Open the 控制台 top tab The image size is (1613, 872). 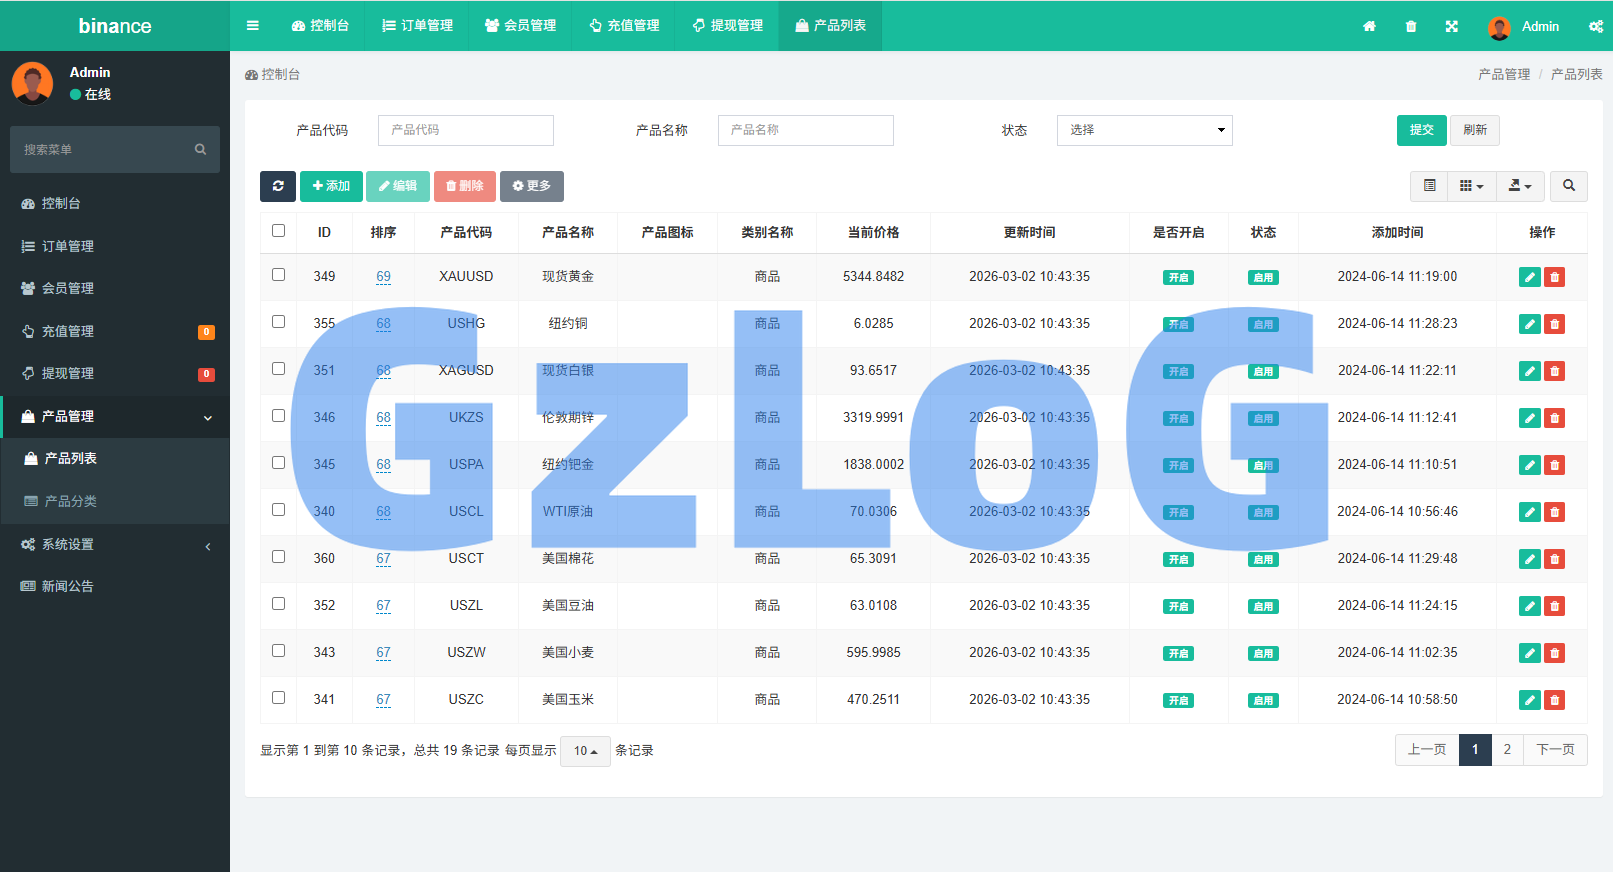[x=320, y=26]
